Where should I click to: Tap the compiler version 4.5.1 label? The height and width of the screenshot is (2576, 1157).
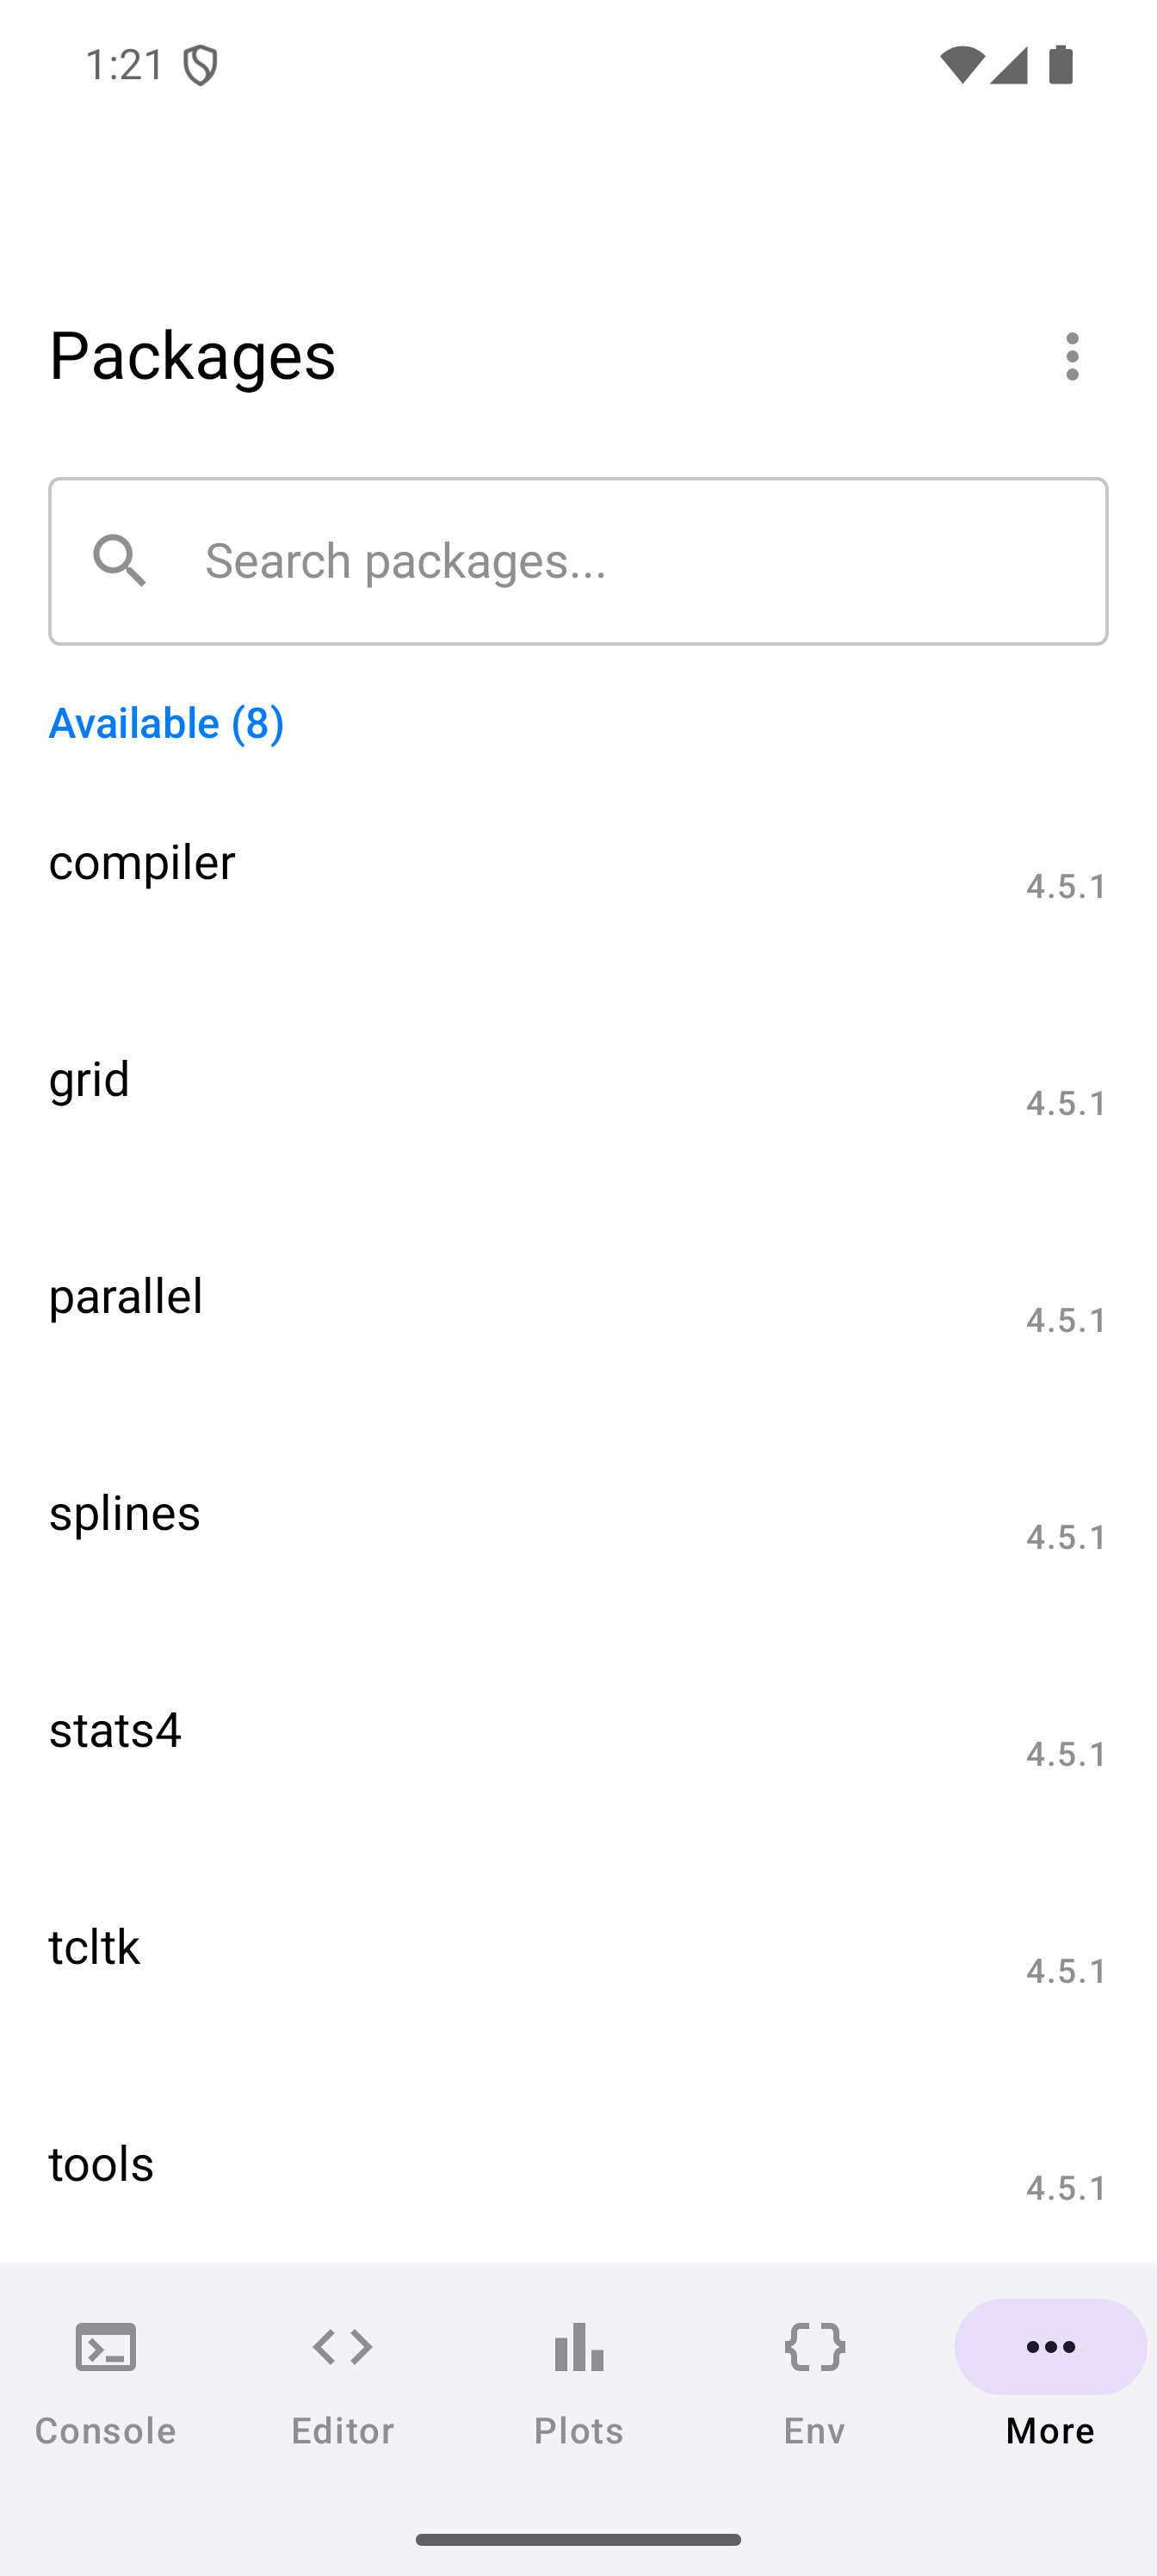(1065, 886)
